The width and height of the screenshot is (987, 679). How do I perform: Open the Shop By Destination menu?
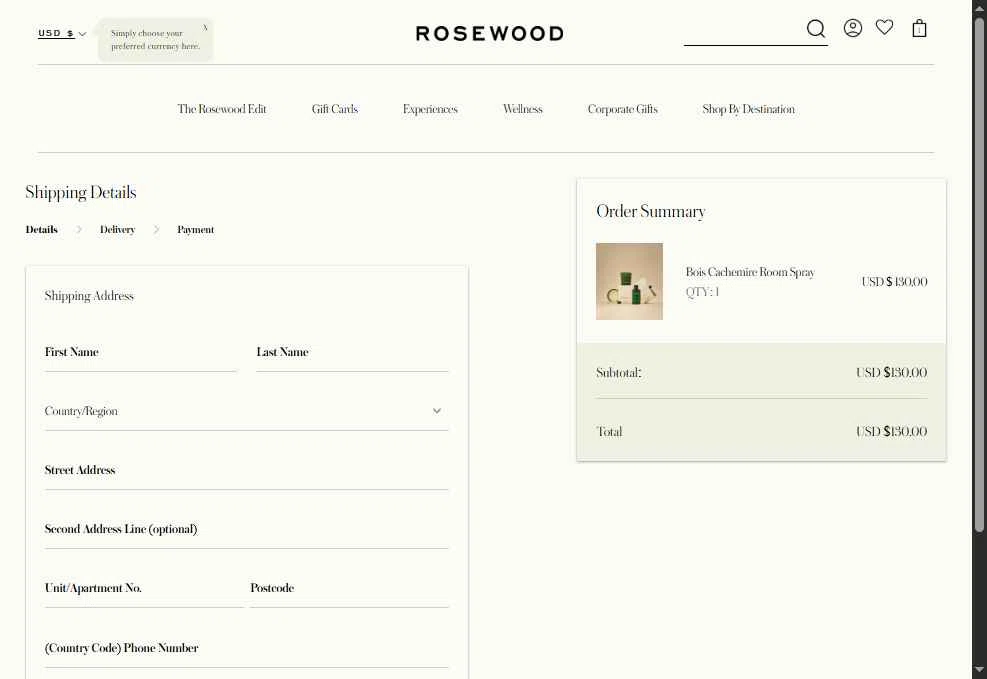tap(748, 109)
